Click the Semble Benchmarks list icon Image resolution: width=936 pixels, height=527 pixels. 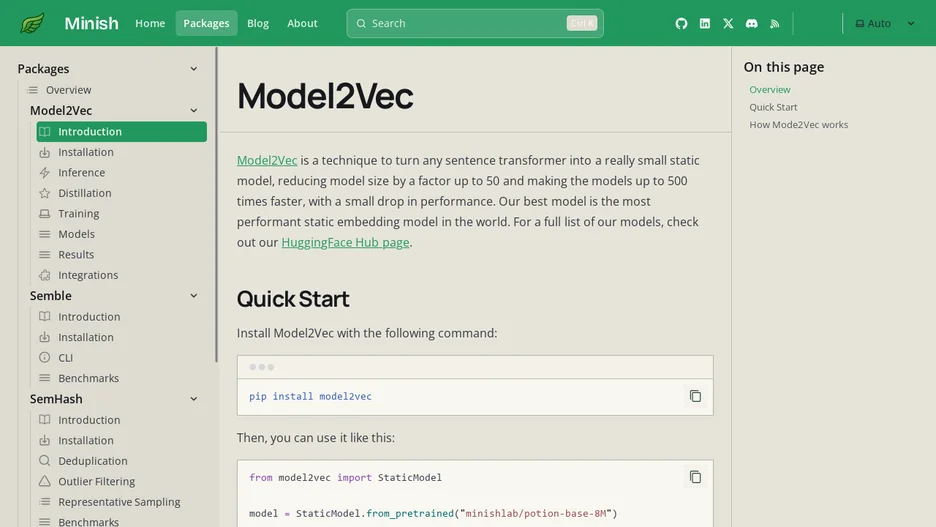point(45,378)
